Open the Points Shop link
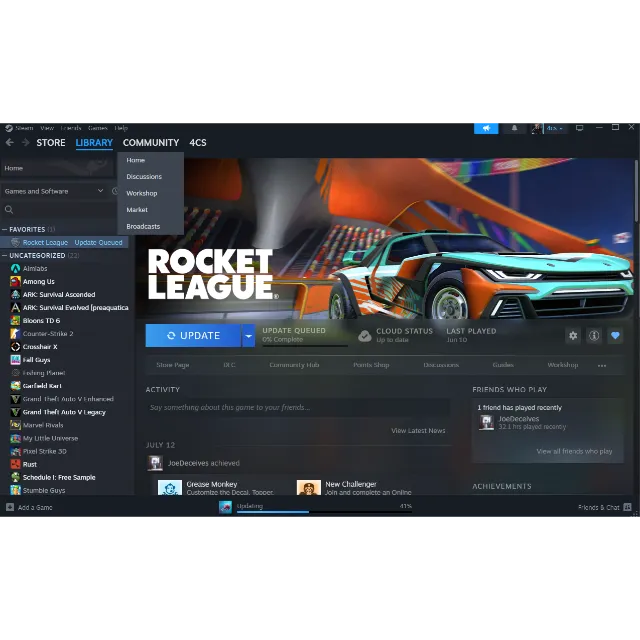Image resolution: width=640 pixels, height=640 pixels. (x=371, y=365)
